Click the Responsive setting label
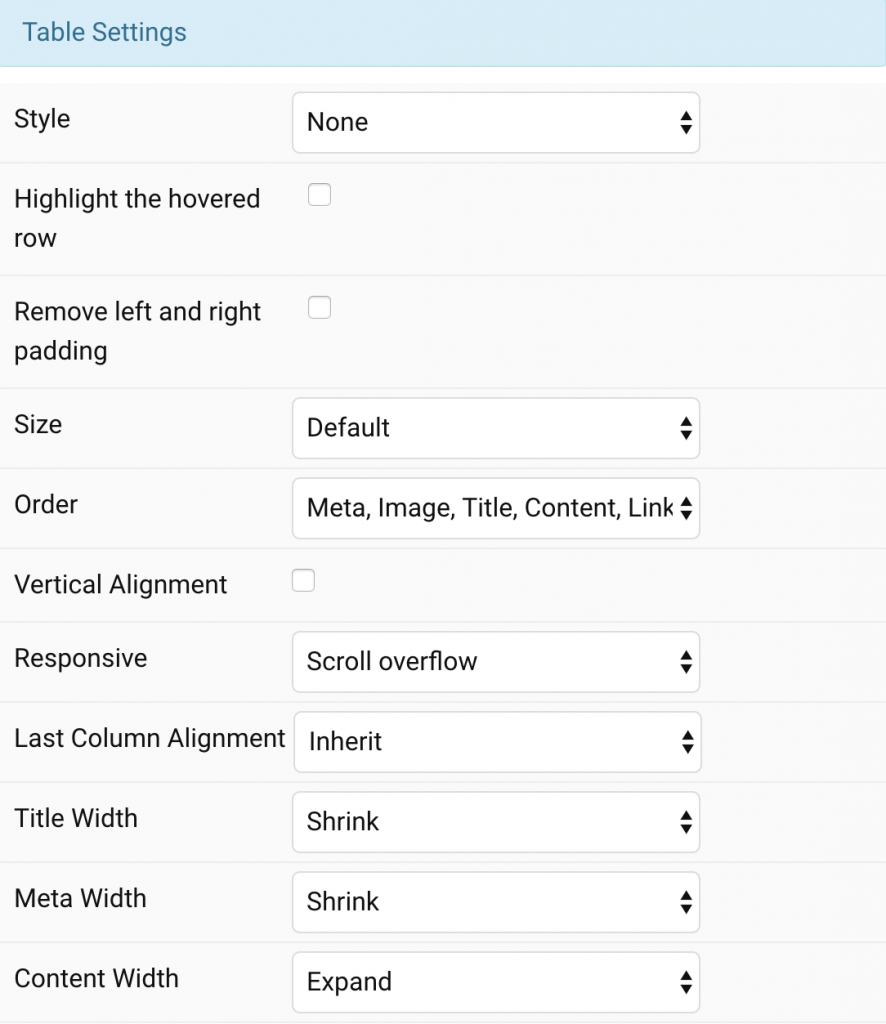 [80, 658]
